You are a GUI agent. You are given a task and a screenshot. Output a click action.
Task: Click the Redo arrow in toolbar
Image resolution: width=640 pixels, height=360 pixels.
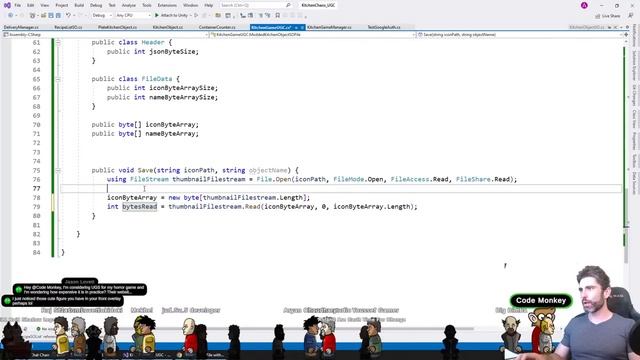80,16
